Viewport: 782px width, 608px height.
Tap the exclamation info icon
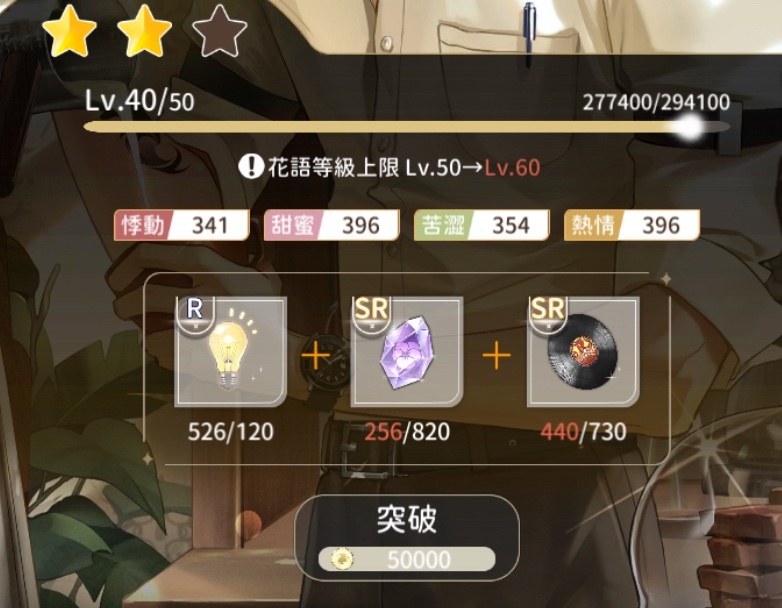click(x=250, y=166)
